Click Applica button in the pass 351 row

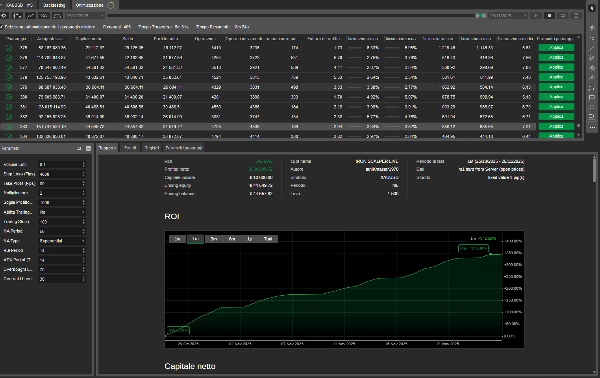(x=556, y=107)
